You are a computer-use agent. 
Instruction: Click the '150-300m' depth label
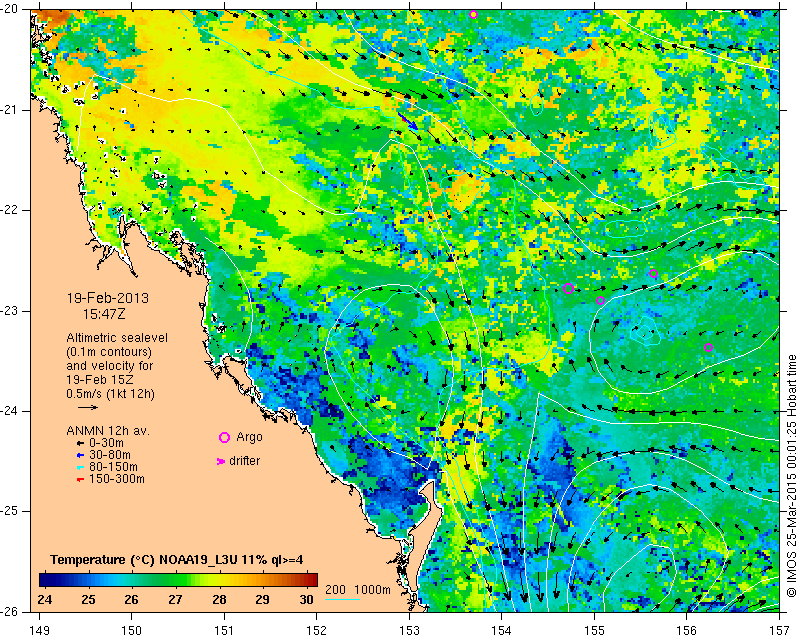[x=117, y=479]
